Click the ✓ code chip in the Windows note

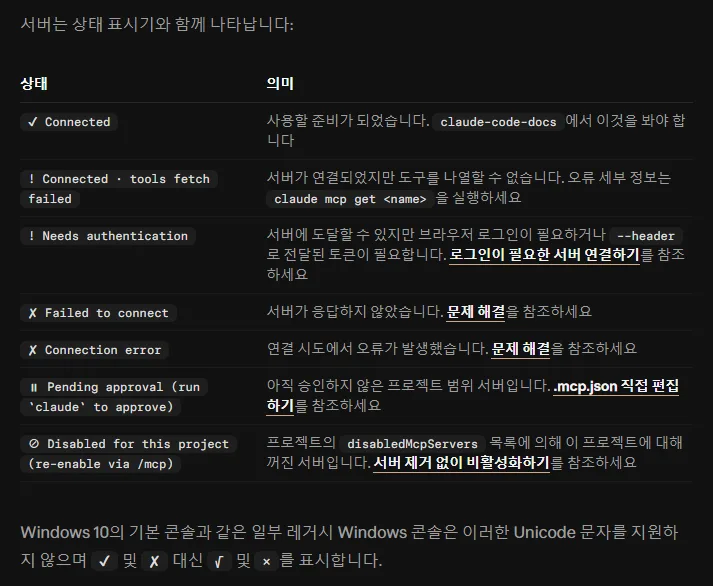[x=104, y=561]
